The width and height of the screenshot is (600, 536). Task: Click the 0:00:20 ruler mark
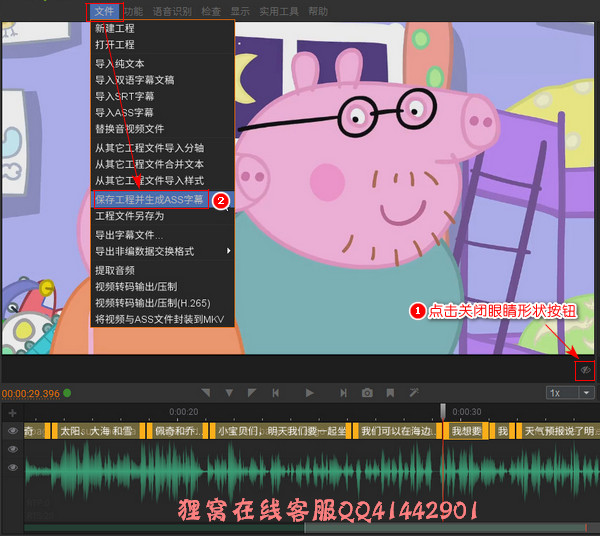(184, 412)
